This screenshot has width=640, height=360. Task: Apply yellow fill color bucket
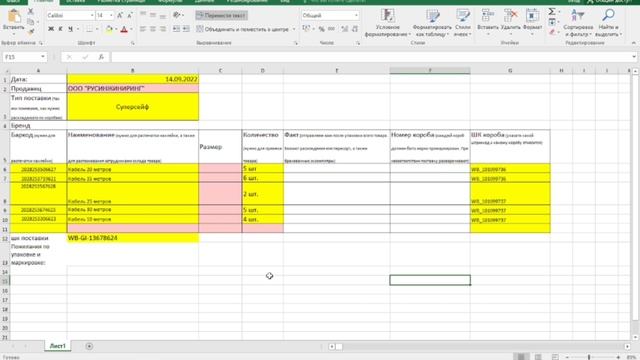pyautogui.click(x=109, y=29)
